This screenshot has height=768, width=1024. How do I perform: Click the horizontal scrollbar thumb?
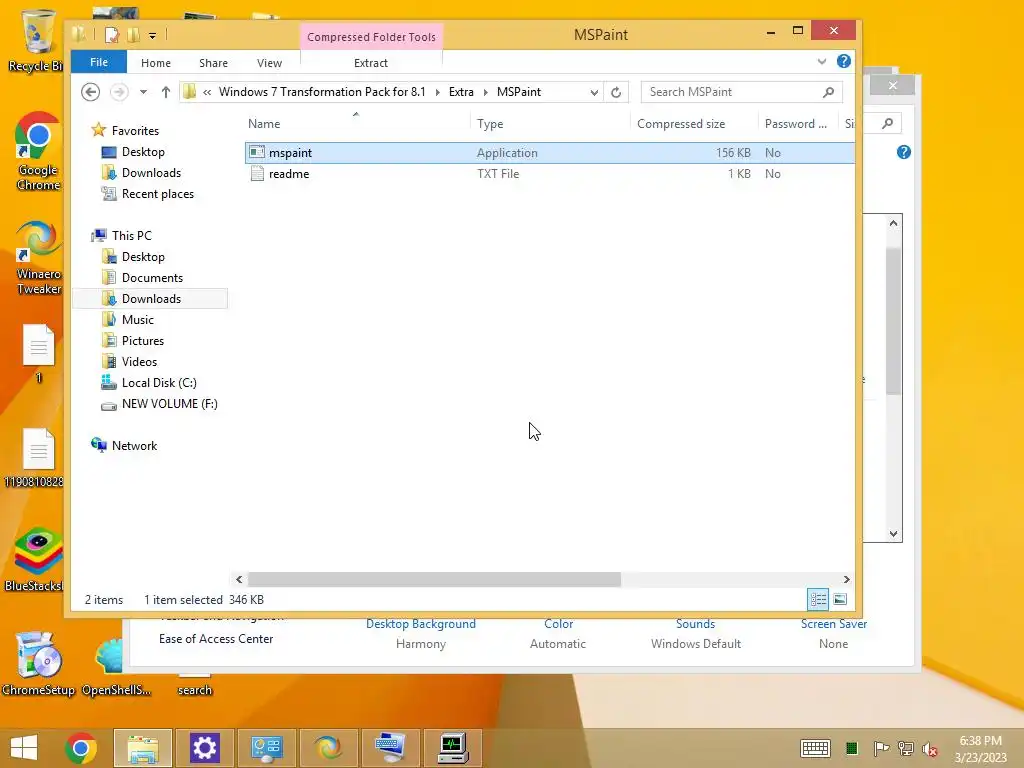pos(434,579)
